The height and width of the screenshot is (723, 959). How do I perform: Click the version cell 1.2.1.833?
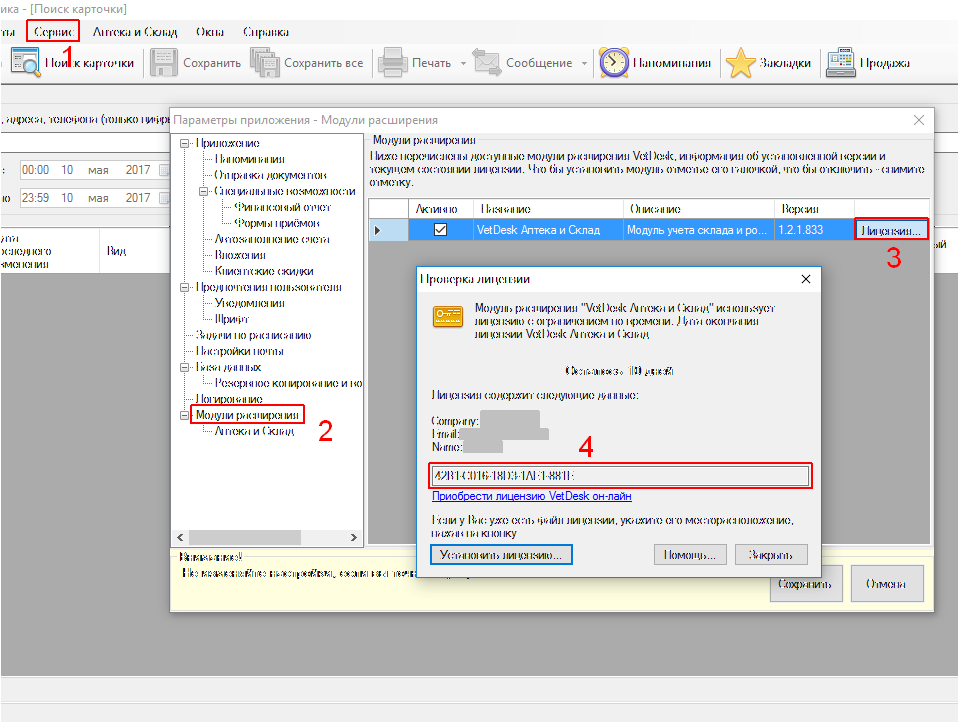(x=814, y=230)
